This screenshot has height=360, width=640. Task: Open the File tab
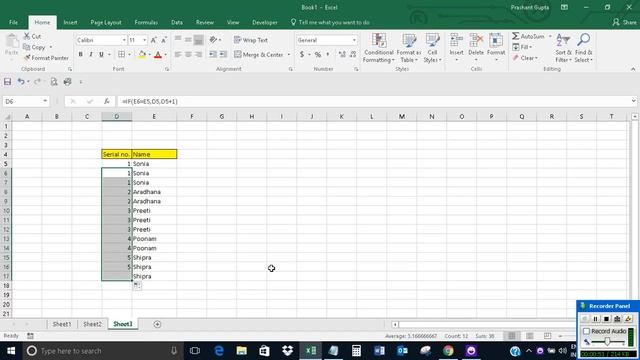point(13,22)
